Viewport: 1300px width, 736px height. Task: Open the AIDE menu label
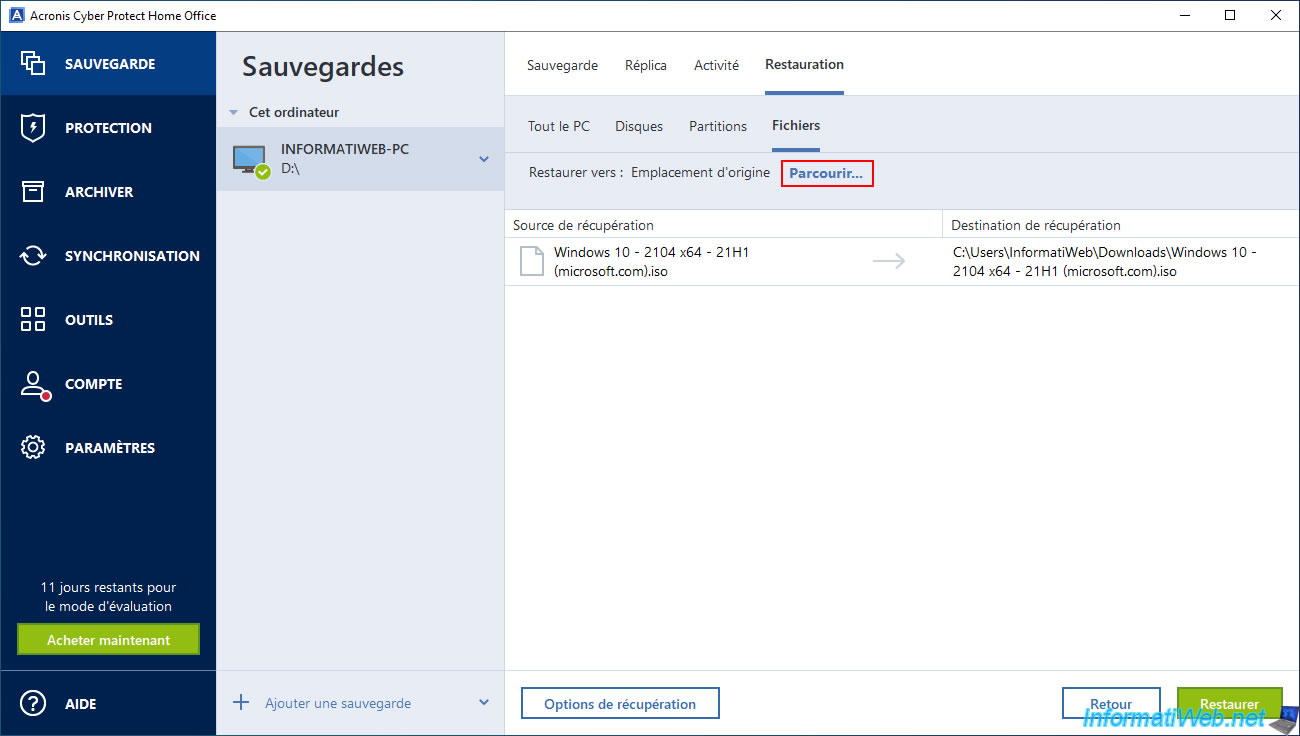81,704
